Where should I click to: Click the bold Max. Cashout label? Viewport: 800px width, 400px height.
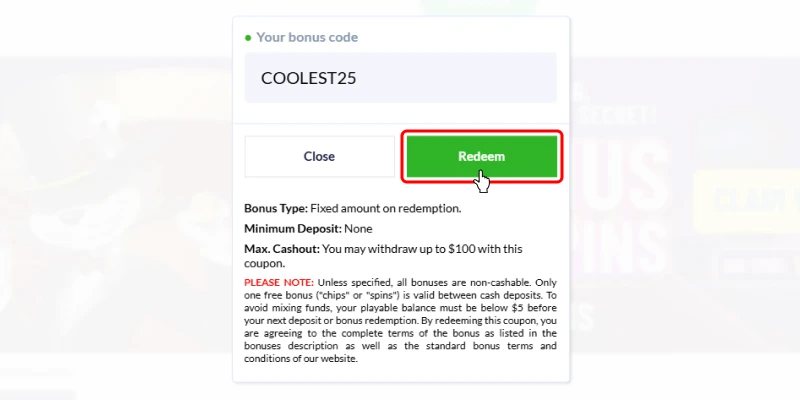tap(282, 249)
